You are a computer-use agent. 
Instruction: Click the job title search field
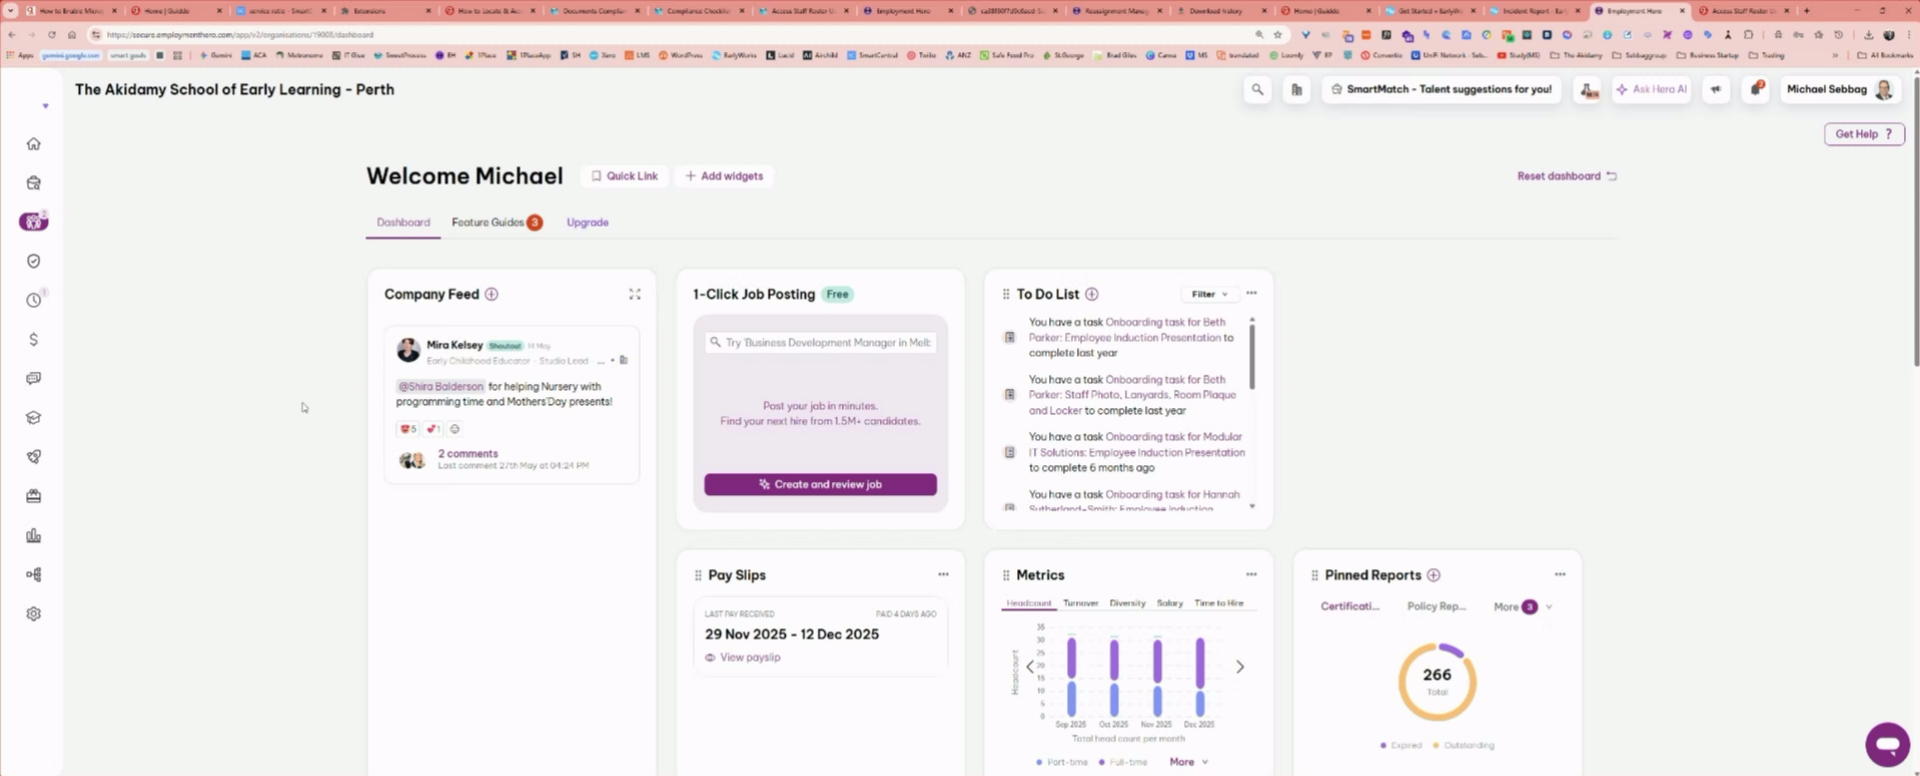coord(821,342)
